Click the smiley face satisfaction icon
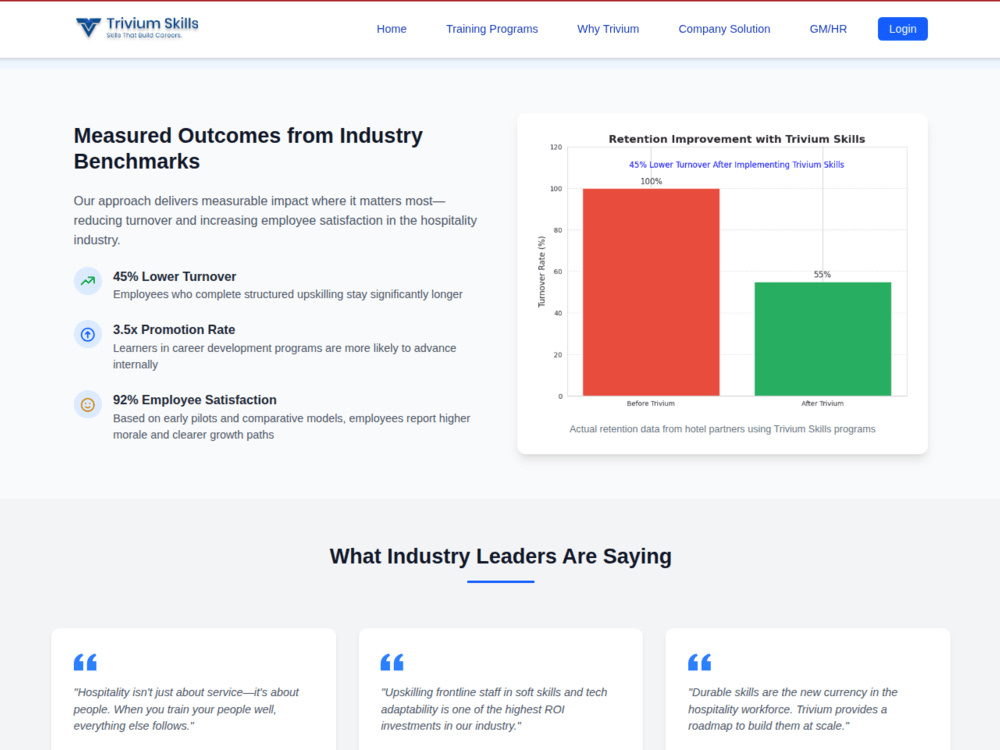This screenshot has width=1000, height=750. [x=88, y=404]
